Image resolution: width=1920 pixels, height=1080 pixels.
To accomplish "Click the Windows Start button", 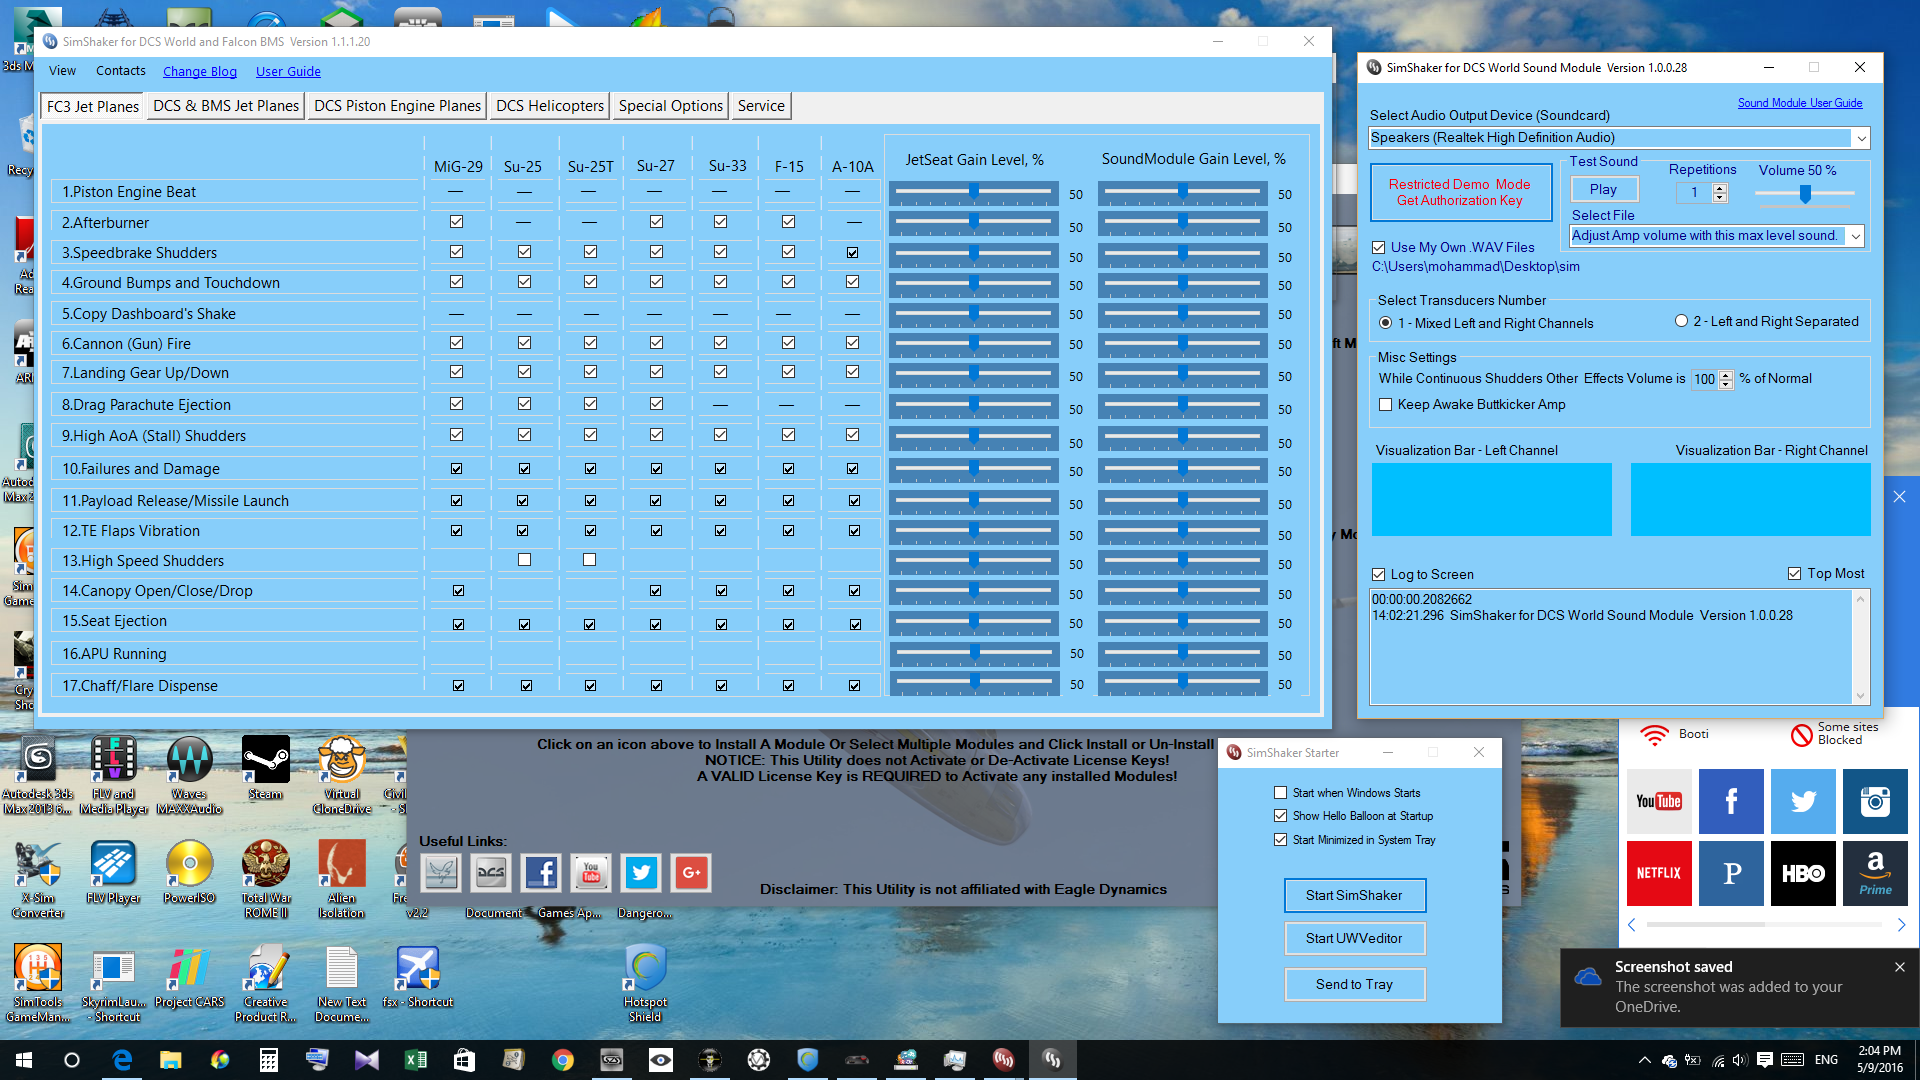I will (x=24, y=1060).
